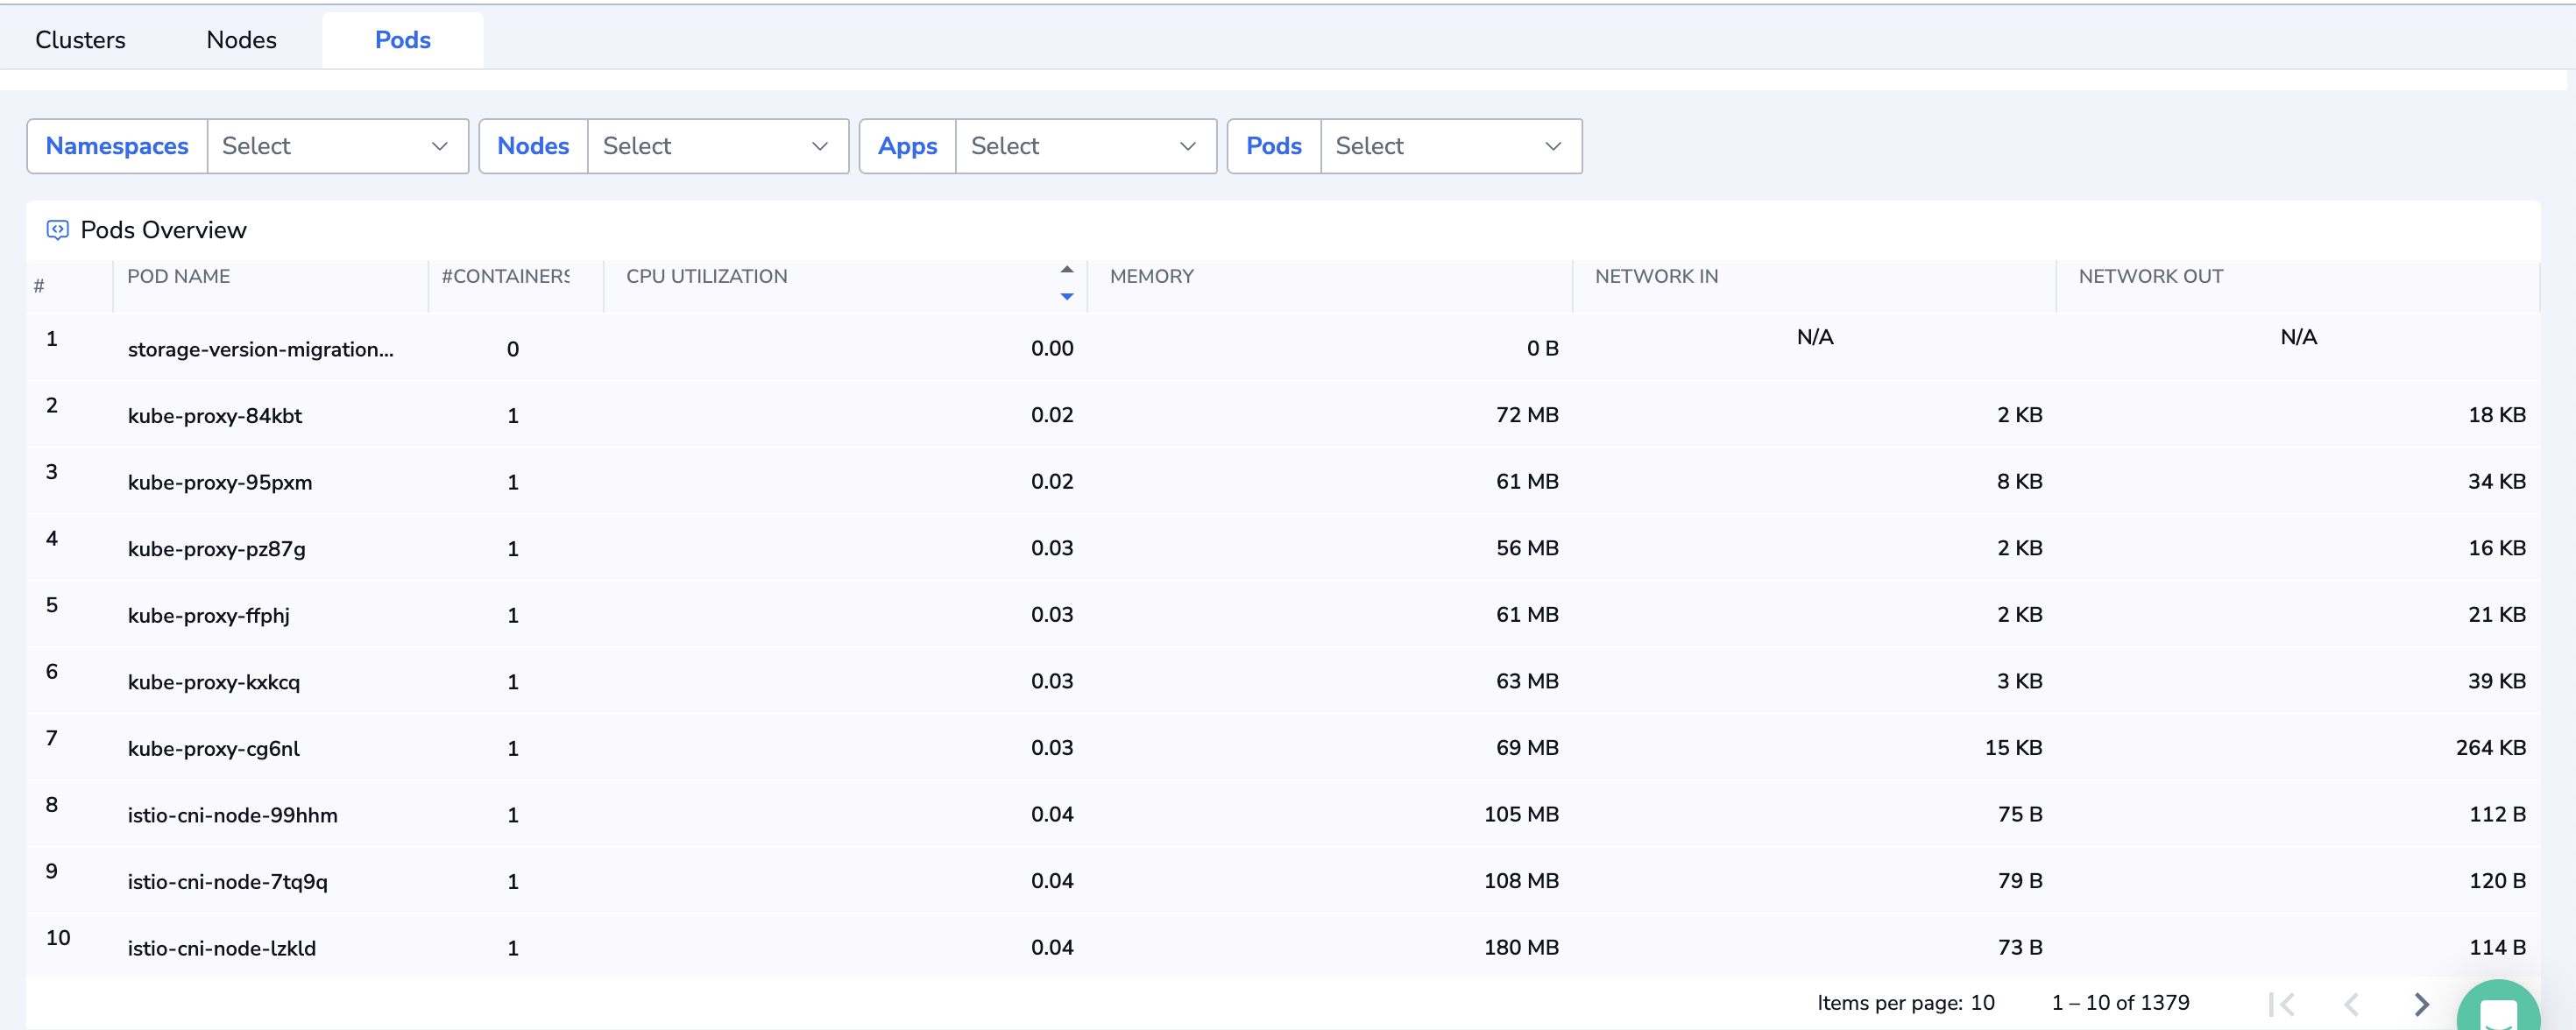
Task: Click the Pods Overview title
Action: [163, 230]
